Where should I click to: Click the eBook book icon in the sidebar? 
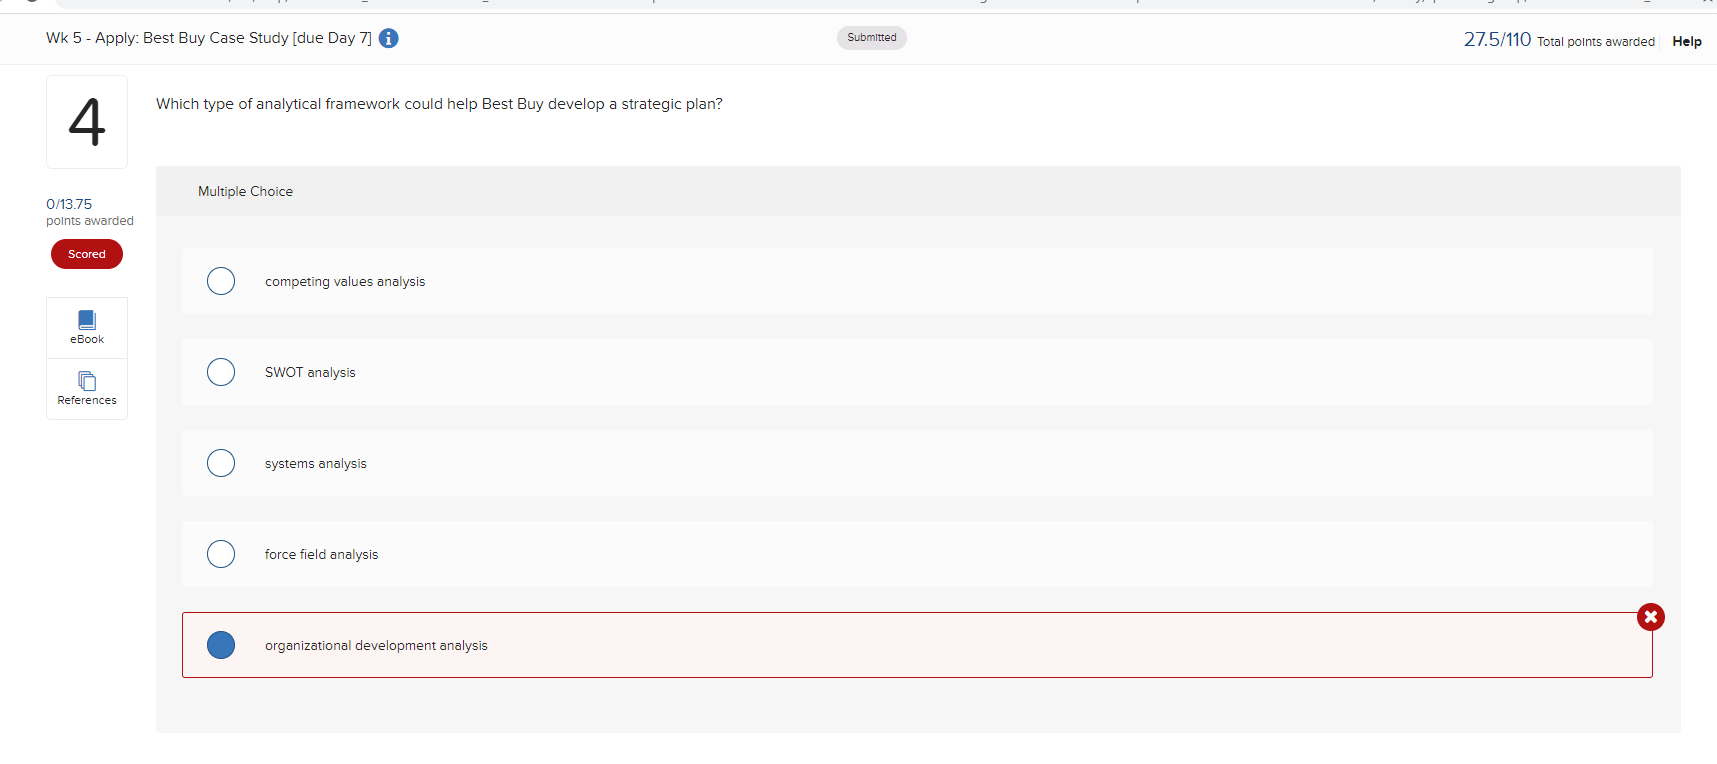click(86, 319)
